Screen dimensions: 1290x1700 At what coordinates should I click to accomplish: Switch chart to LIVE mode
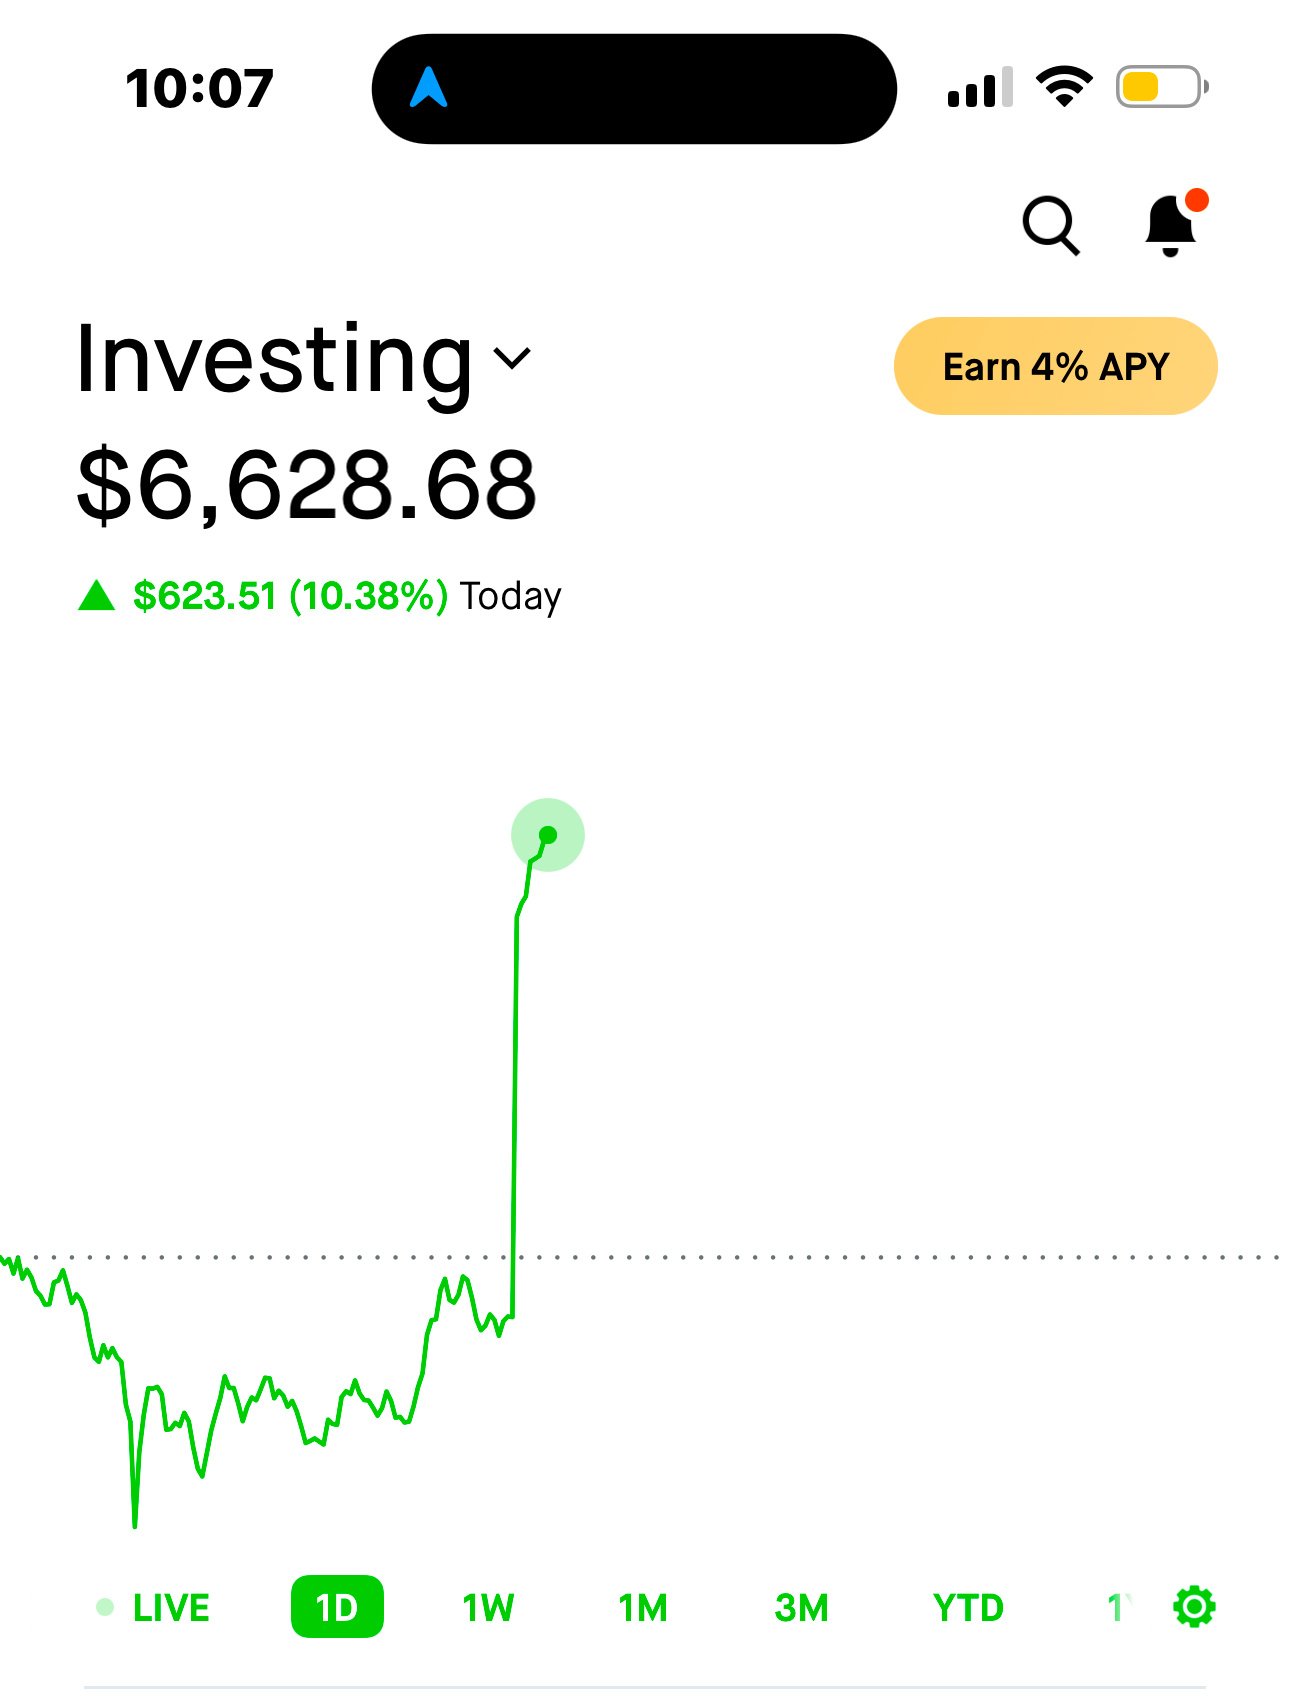click(x=153, y=1608)
